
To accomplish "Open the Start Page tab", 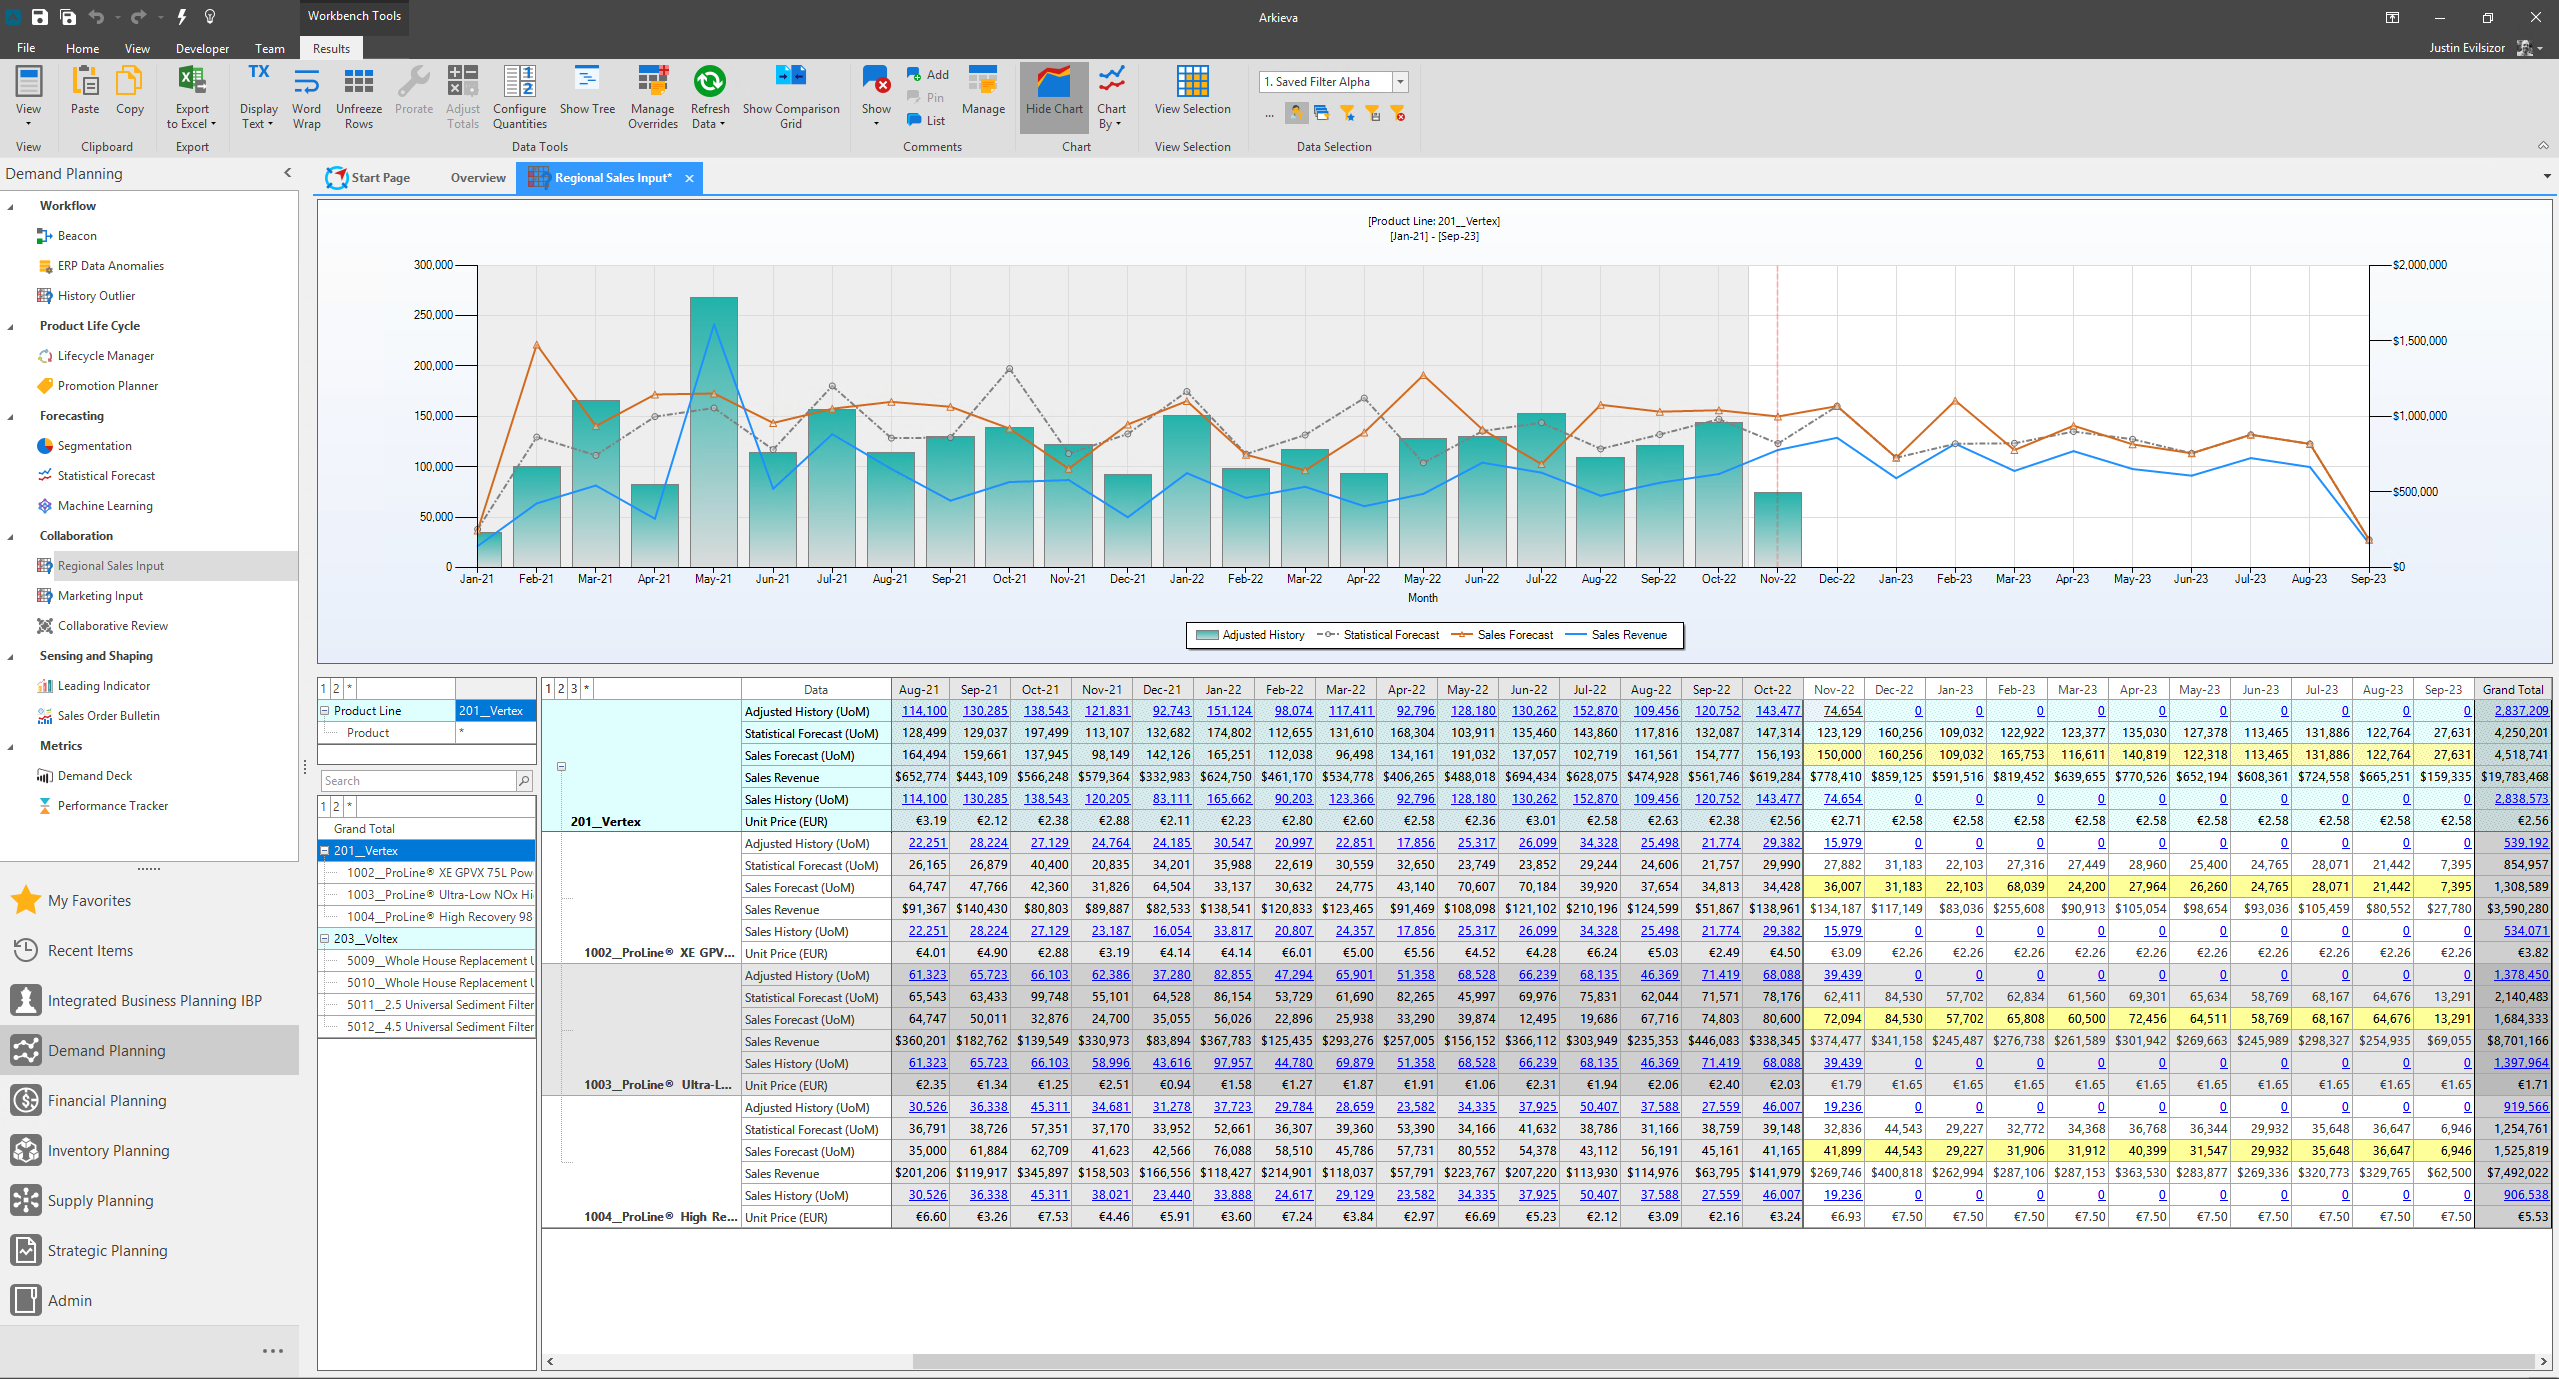I will (x=379, y=177).
